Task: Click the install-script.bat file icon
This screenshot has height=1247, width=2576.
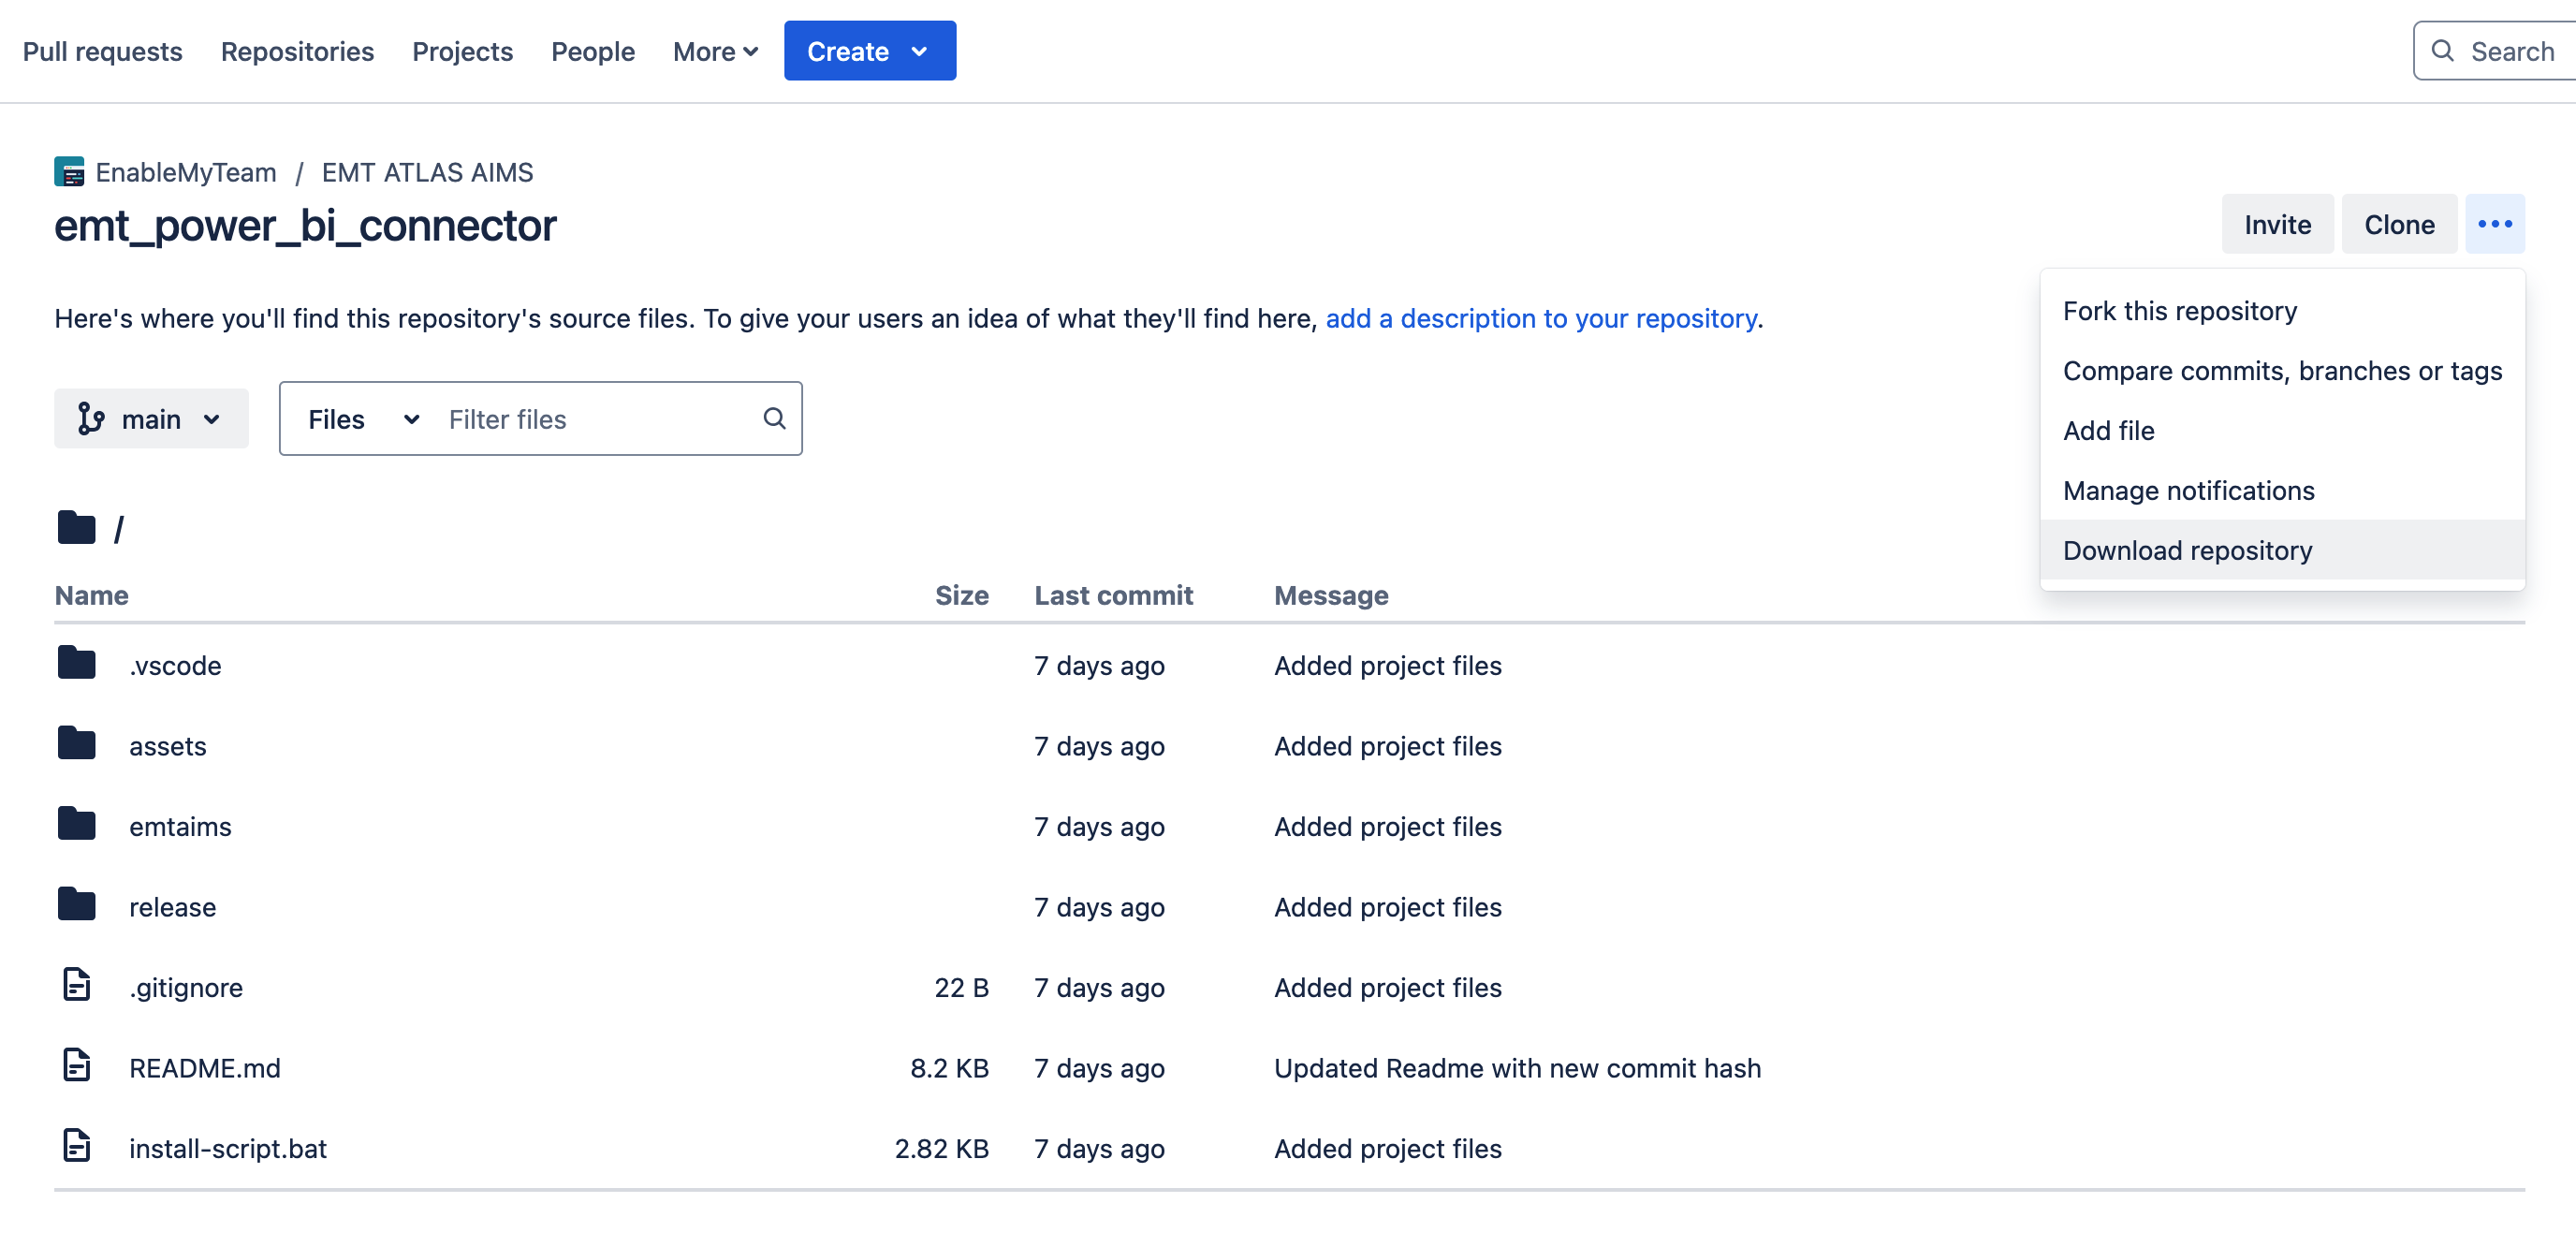Action: click(x=76, y=1146)
